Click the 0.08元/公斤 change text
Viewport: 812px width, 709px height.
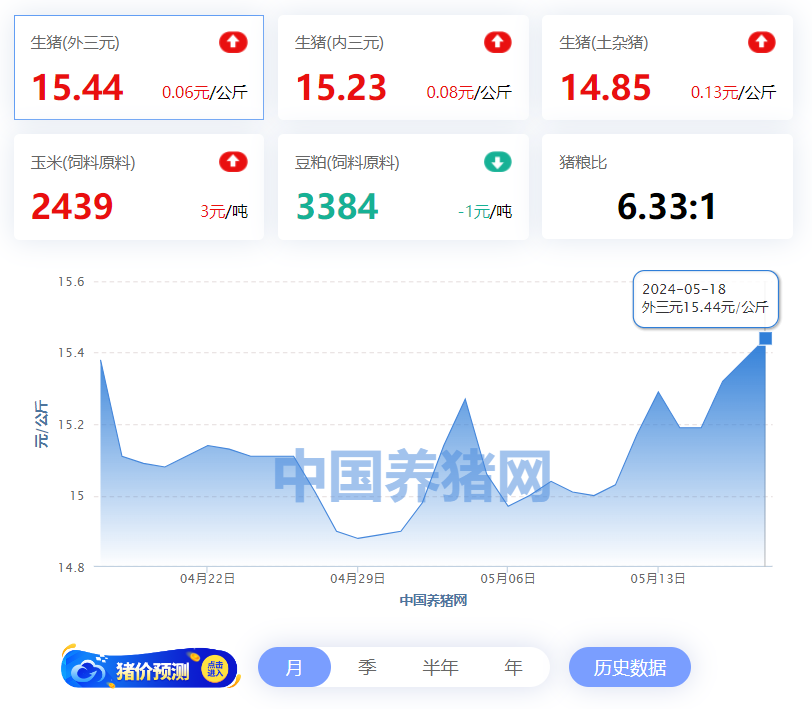tap(469, 93)
